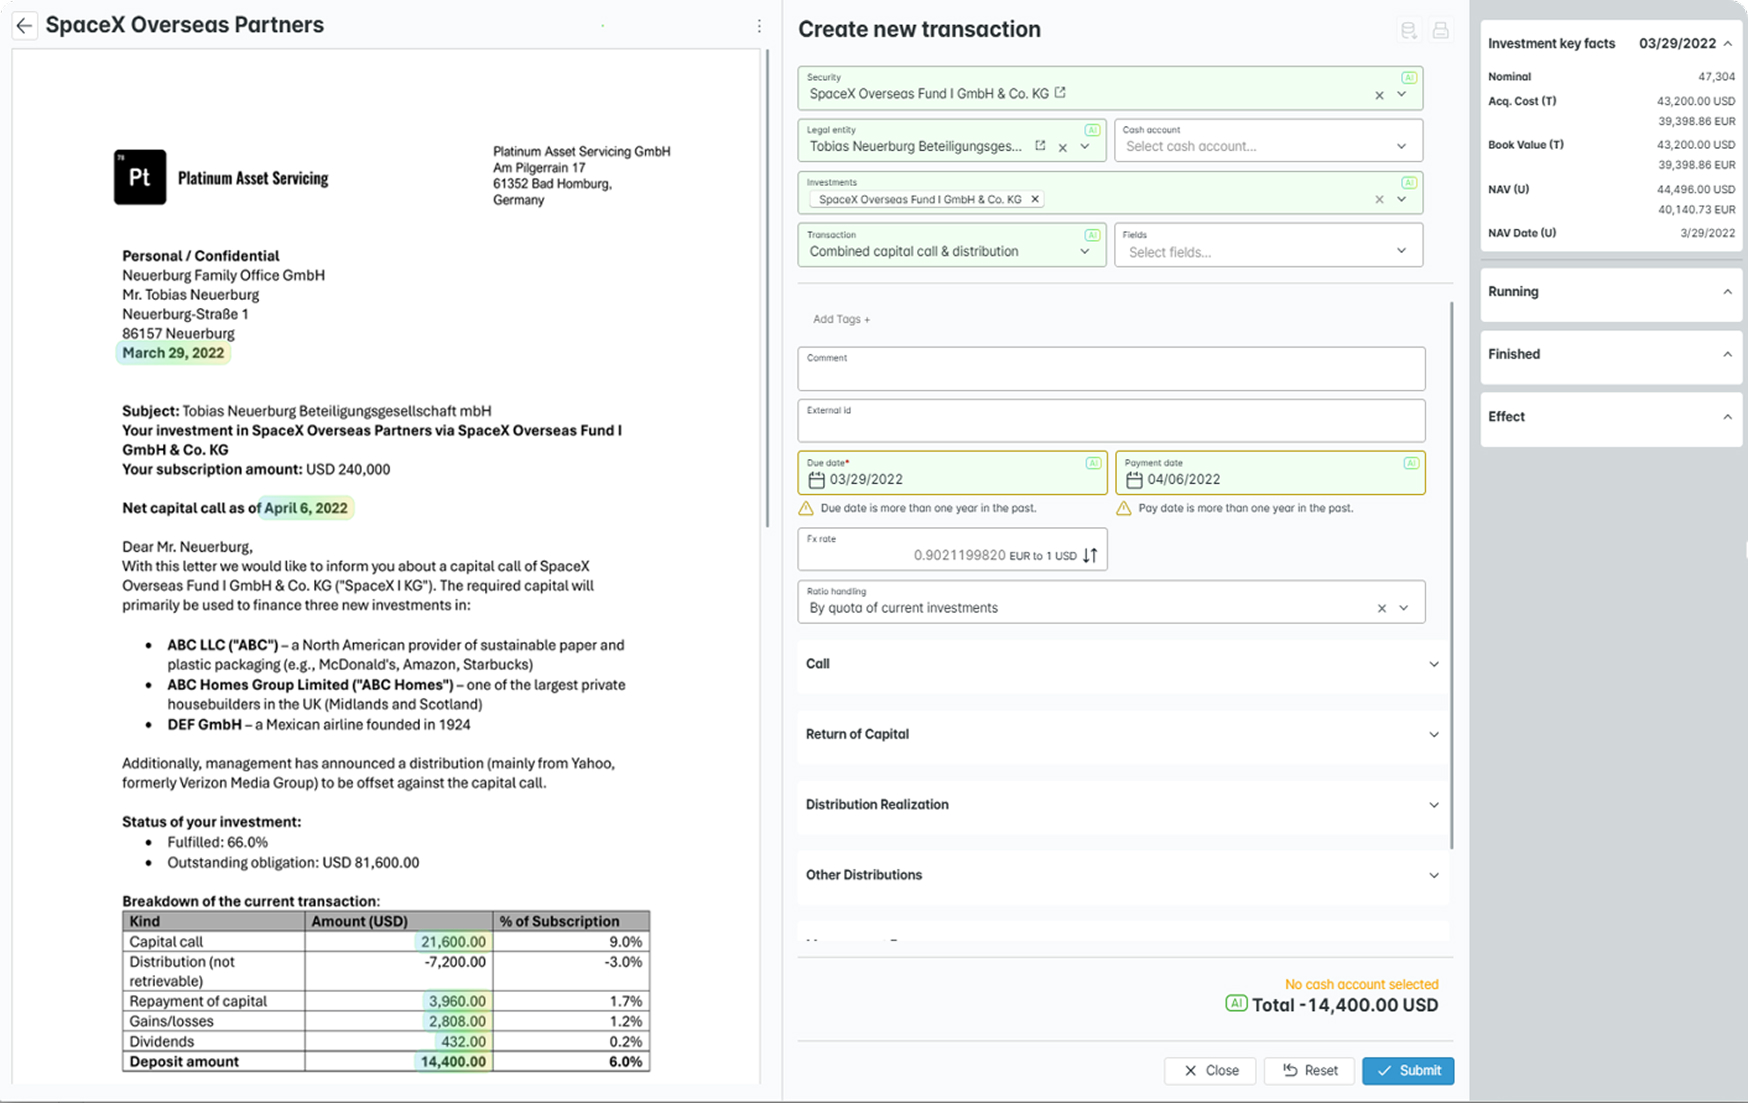Click into the Comment field

click(x=1111, y=369)
